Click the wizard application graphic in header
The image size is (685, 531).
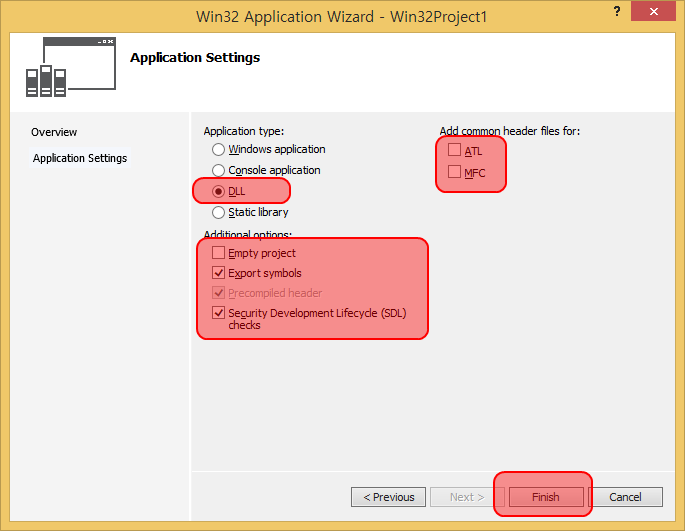(65, 68)
